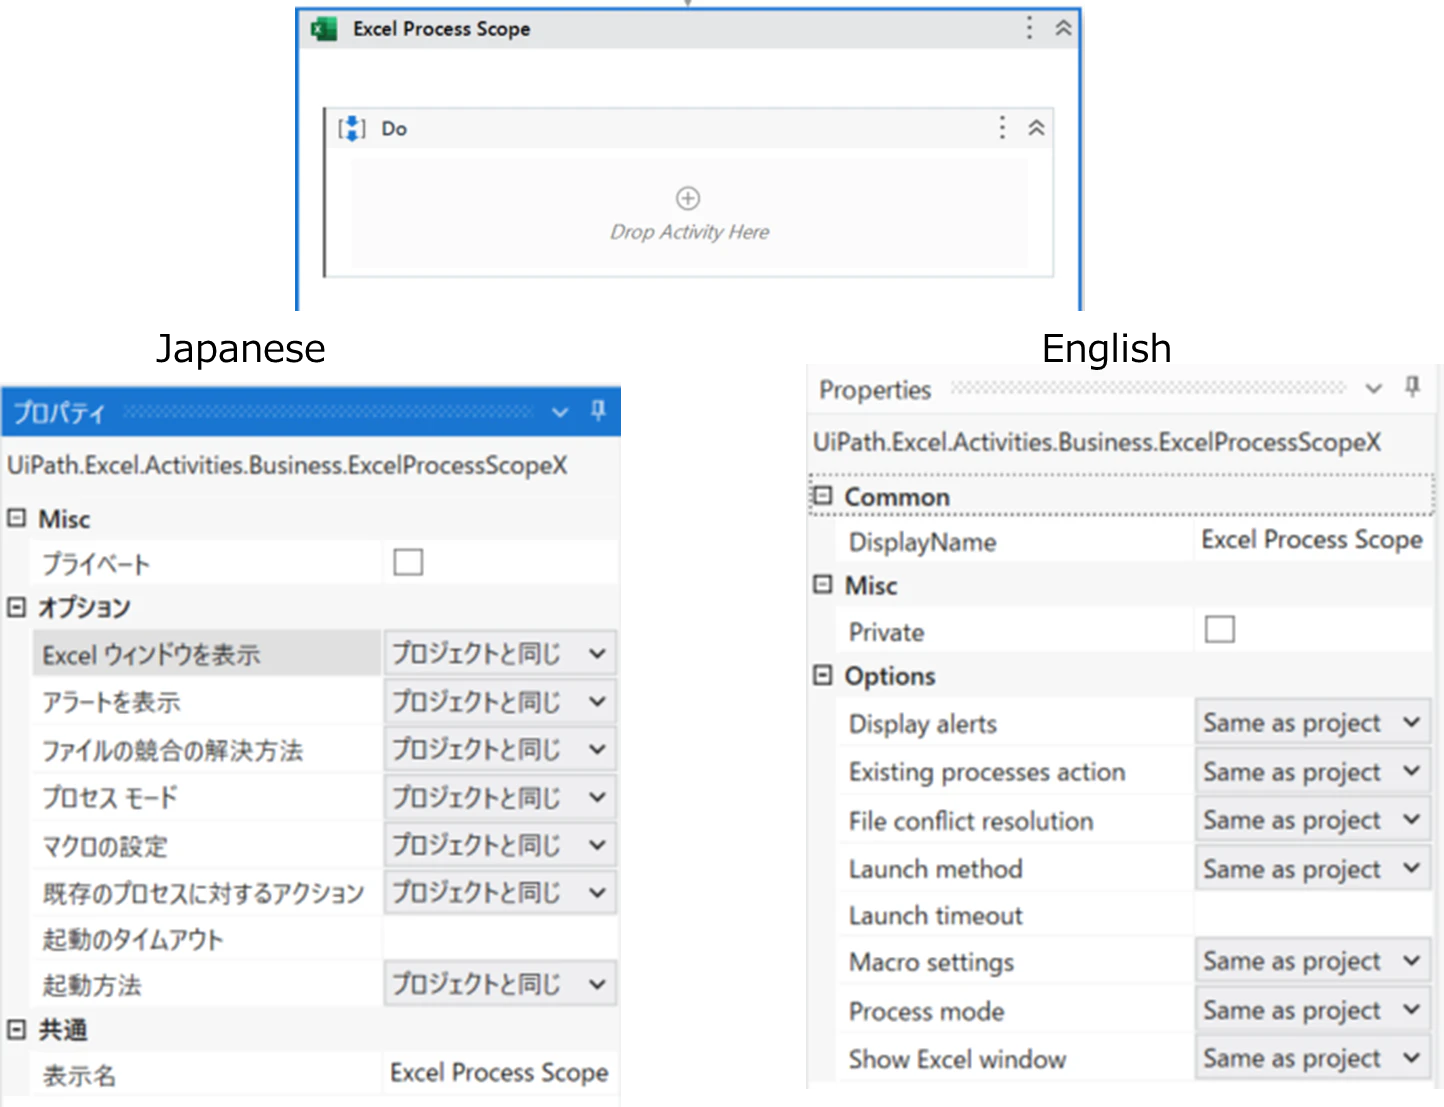Screen dimensions: 1444x1107
Task: Pin the Japanese プロパティ panel
Action: click(x=598, y=410)
